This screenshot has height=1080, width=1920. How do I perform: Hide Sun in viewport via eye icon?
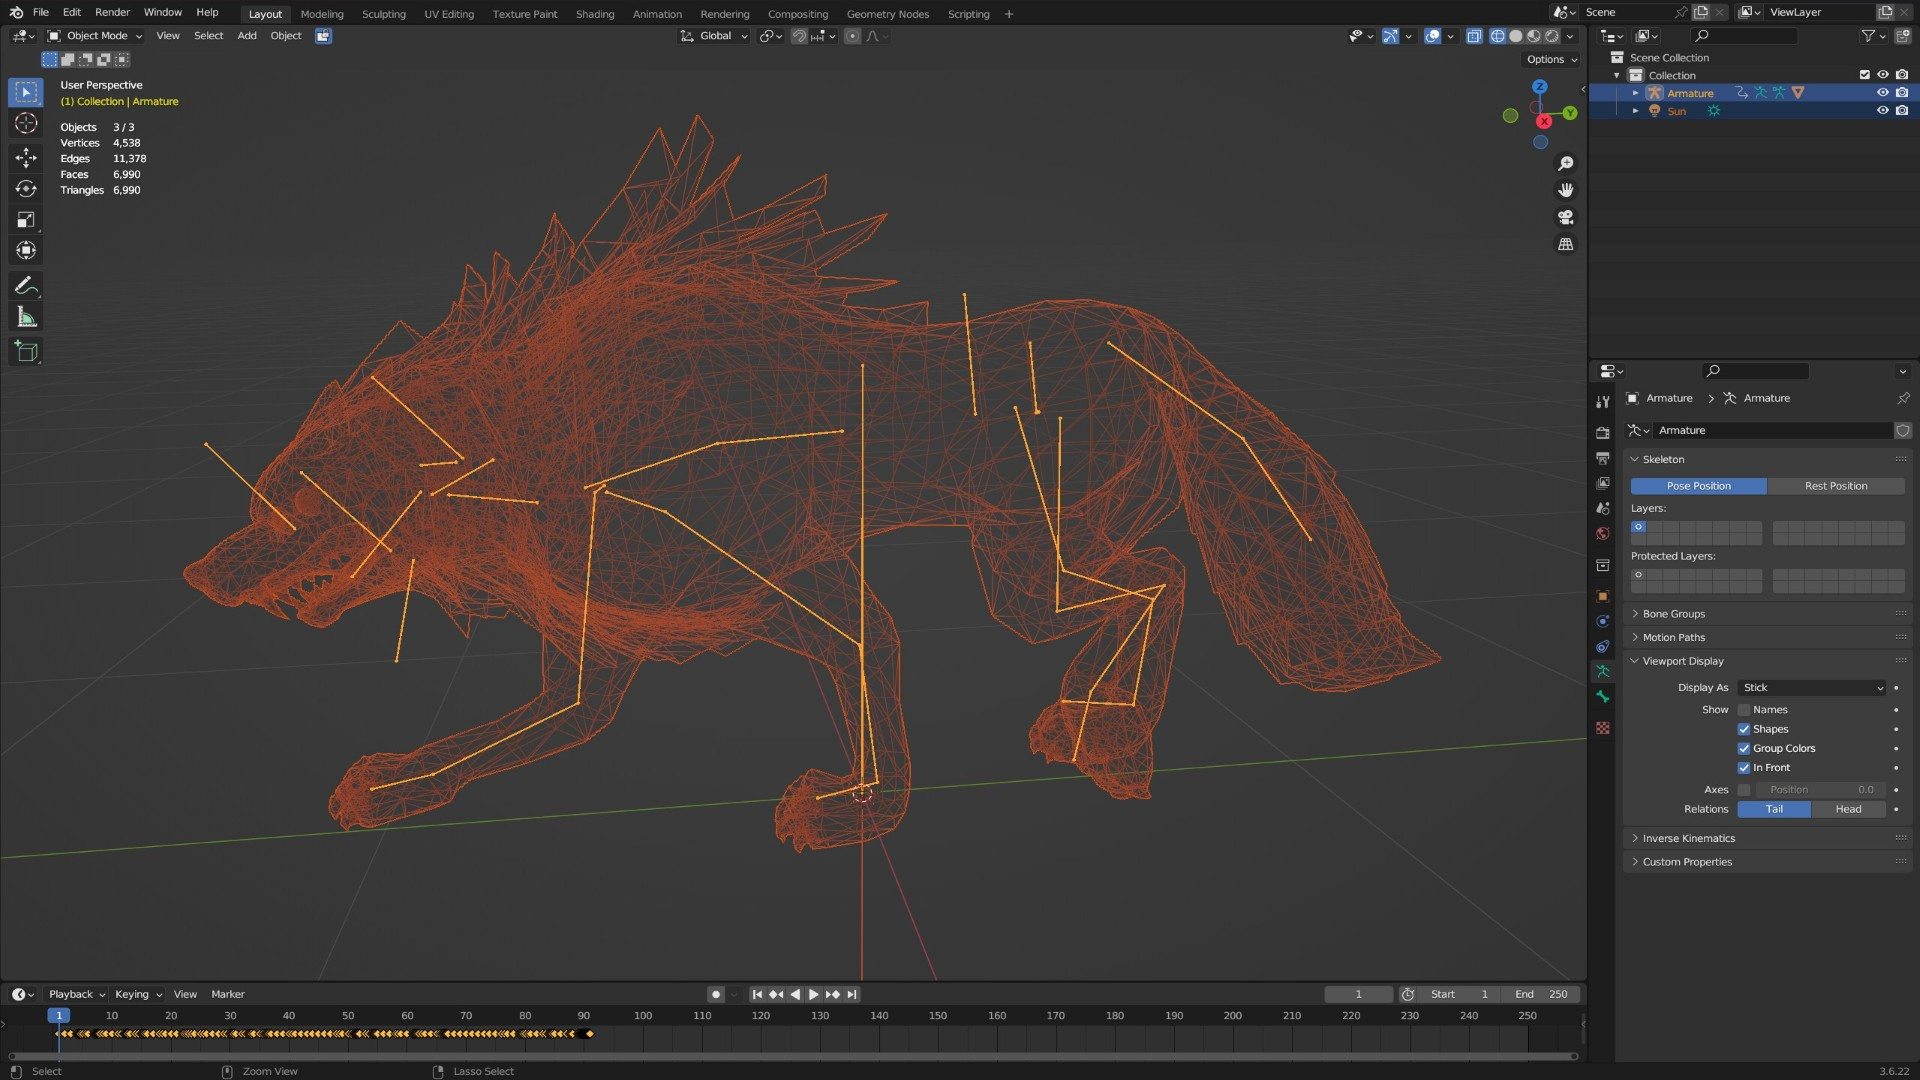tap(1882, 111)
